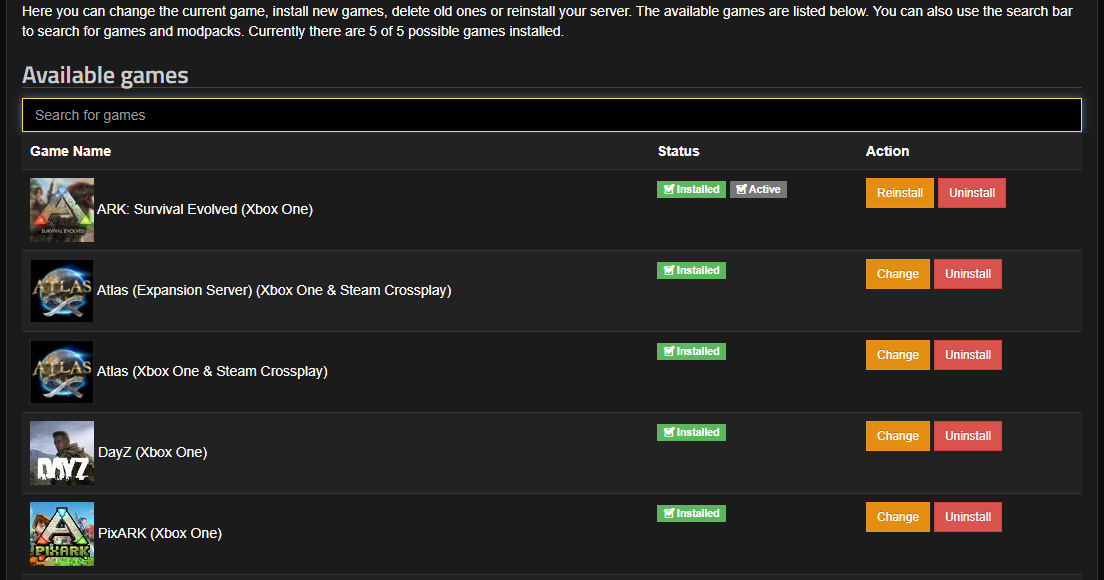The height and width of the screenshot is (580, 1104).
Task: Reinstall ARK: Survival Evolved
Action: (899, 193)
